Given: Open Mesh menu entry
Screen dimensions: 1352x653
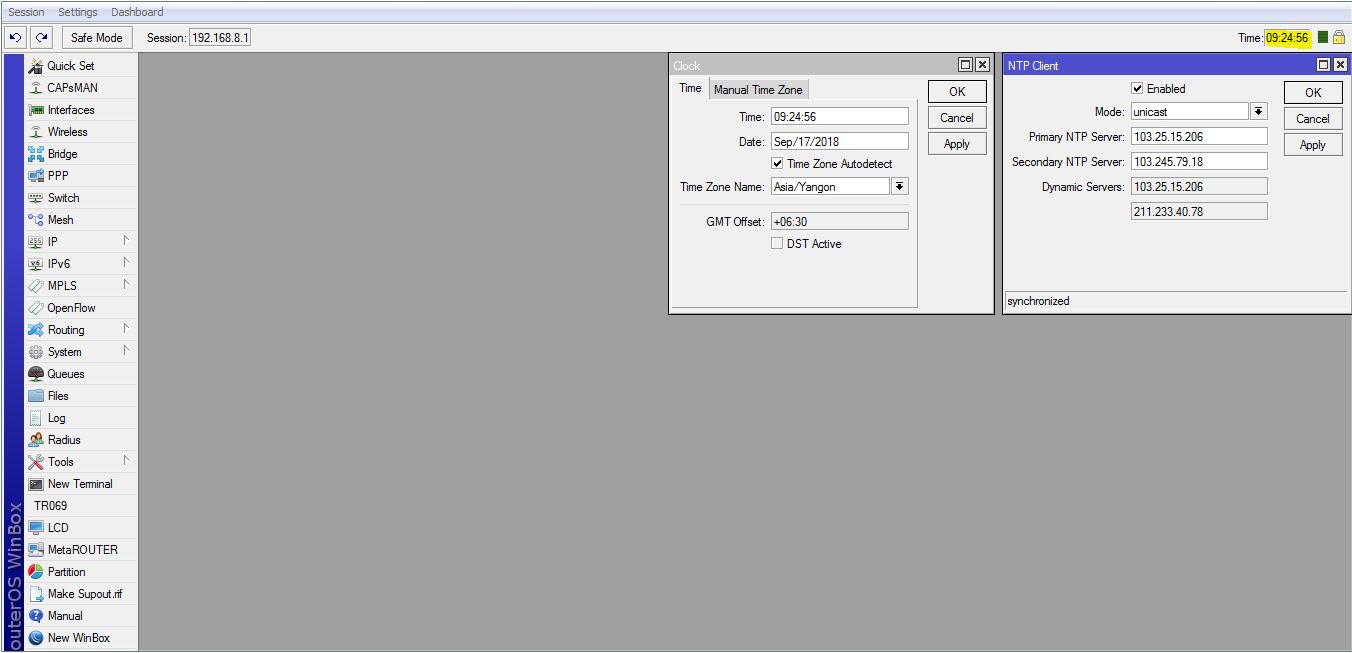Looking at the screenshot, I should (x=81, y=220).
